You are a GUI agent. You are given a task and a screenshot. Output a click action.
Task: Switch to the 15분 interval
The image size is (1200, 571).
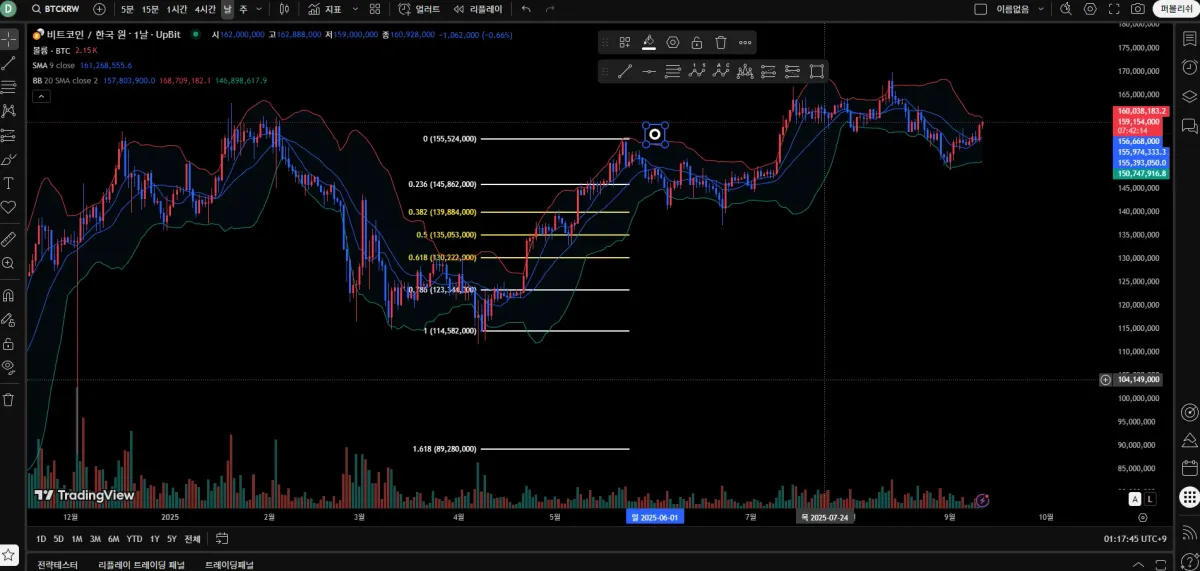pos(150,9)
